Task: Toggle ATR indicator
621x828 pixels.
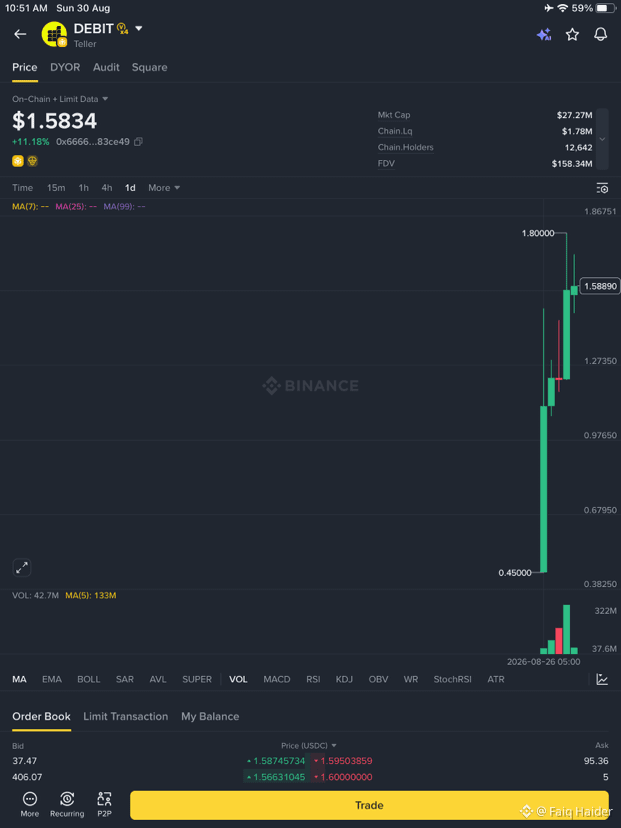Action: (x=496, y=680)
